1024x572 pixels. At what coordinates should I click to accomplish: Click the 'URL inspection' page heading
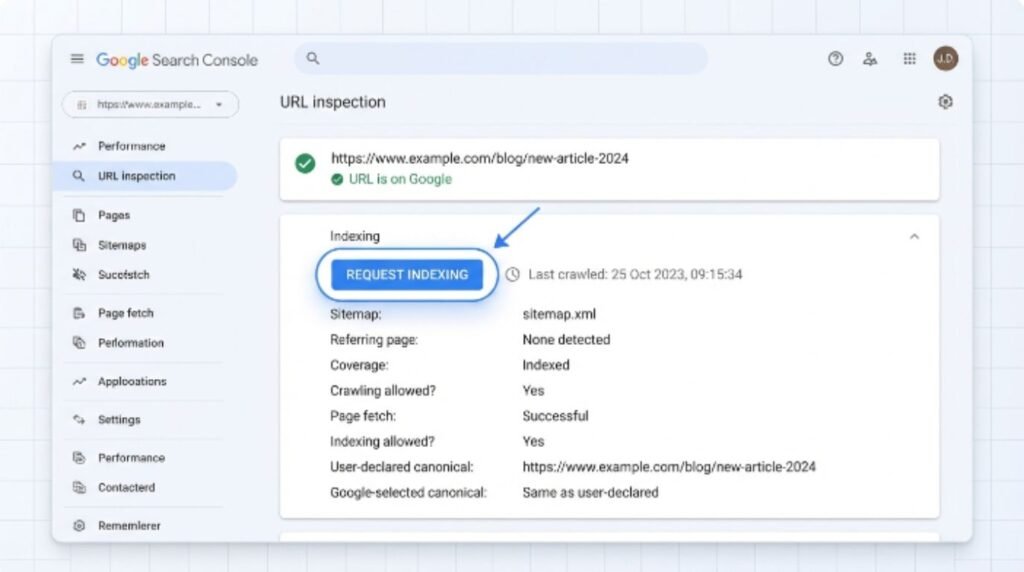point(332,103)
